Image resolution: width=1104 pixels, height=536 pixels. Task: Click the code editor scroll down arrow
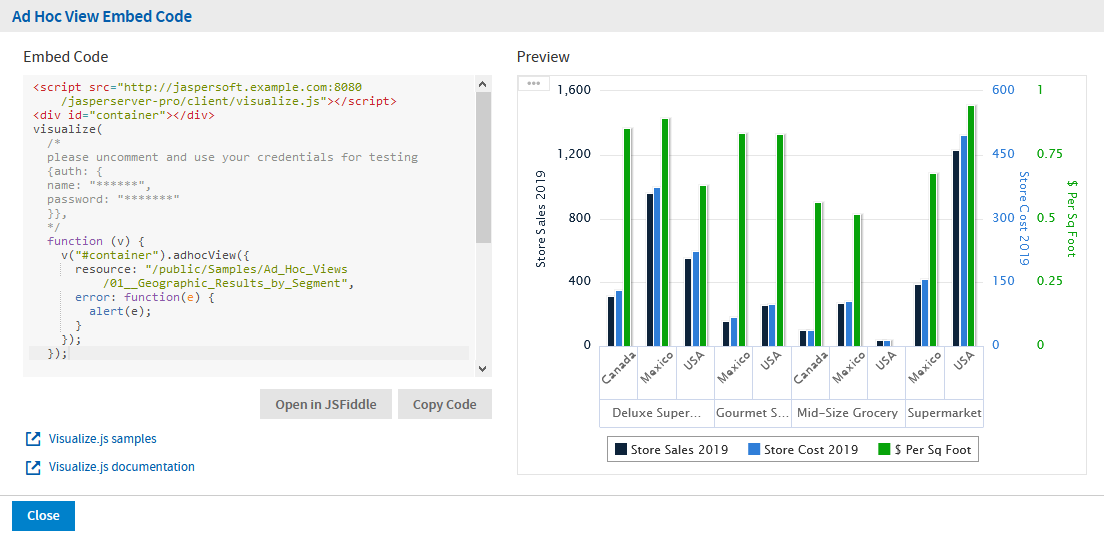pos(482,368)
